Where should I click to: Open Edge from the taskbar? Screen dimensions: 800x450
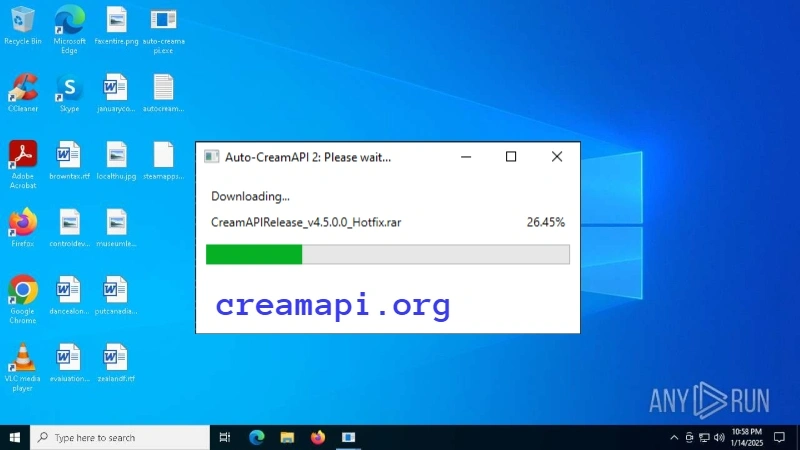(256, 437)
